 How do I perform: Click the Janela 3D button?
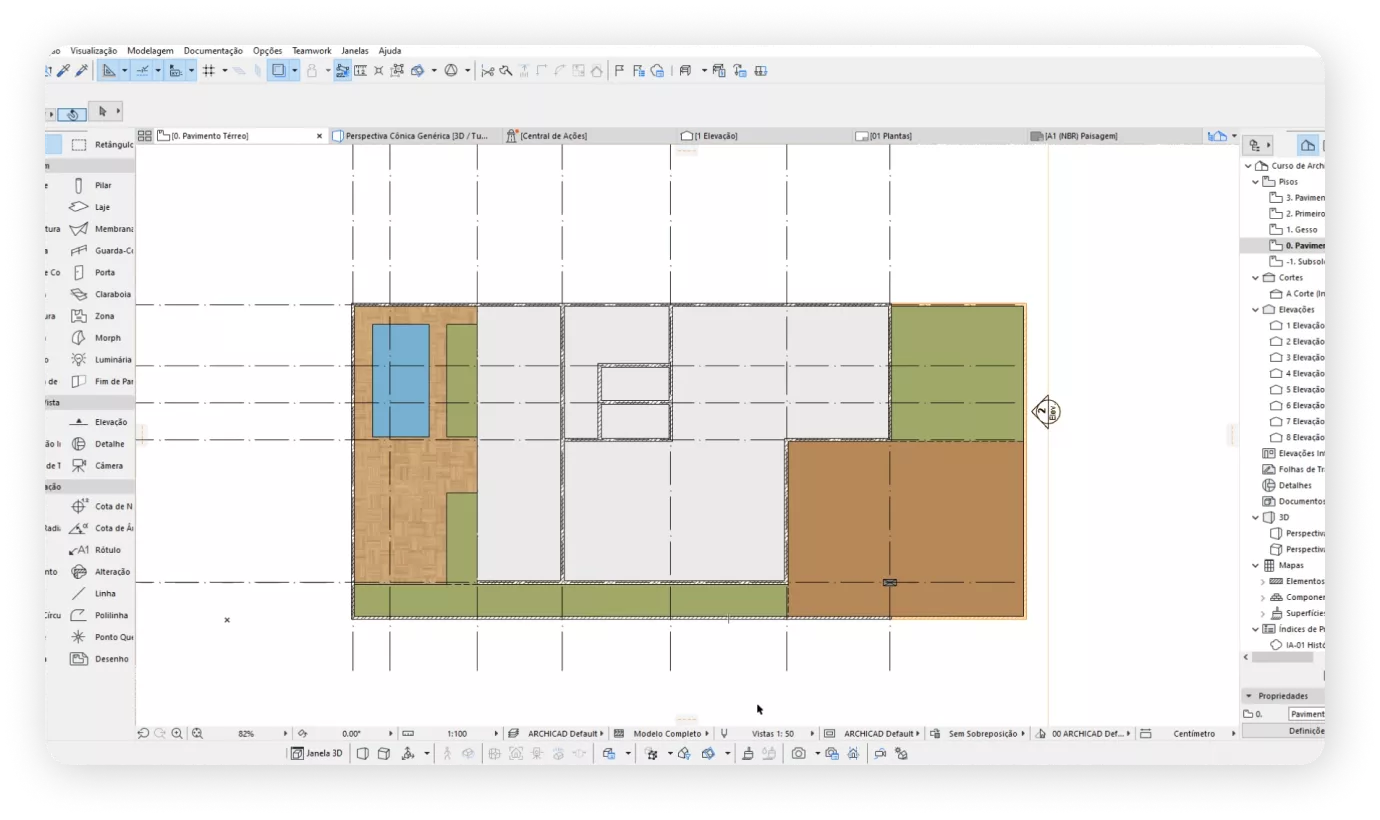point(317,754)
